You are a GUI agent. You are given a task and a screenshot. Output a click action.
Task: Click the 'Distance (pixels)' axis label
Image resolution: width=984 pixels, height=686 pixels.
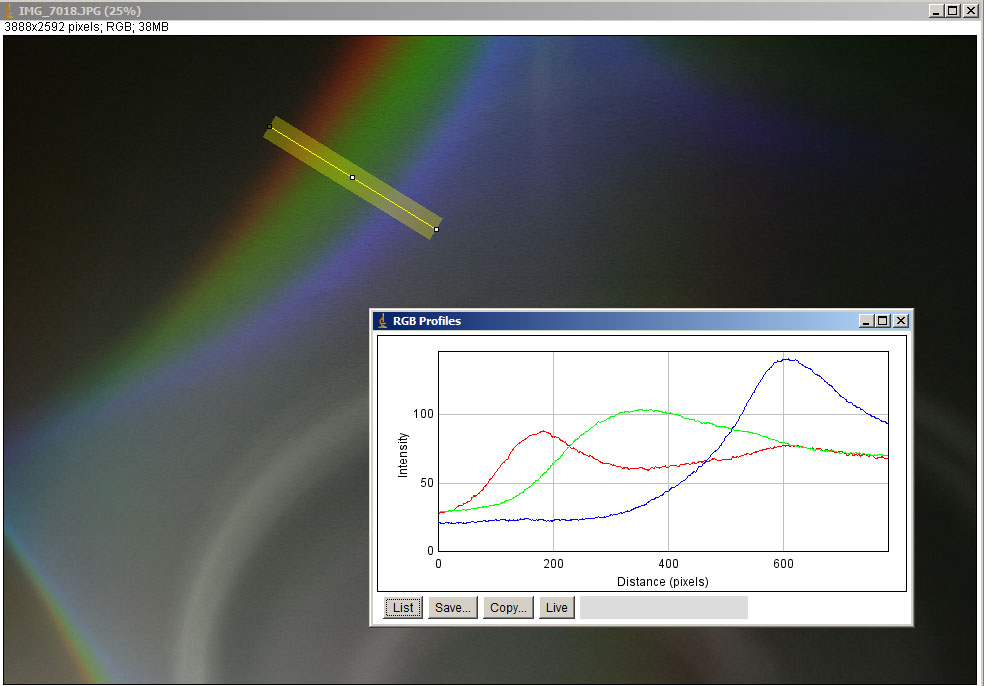click(x=663, y=582)
